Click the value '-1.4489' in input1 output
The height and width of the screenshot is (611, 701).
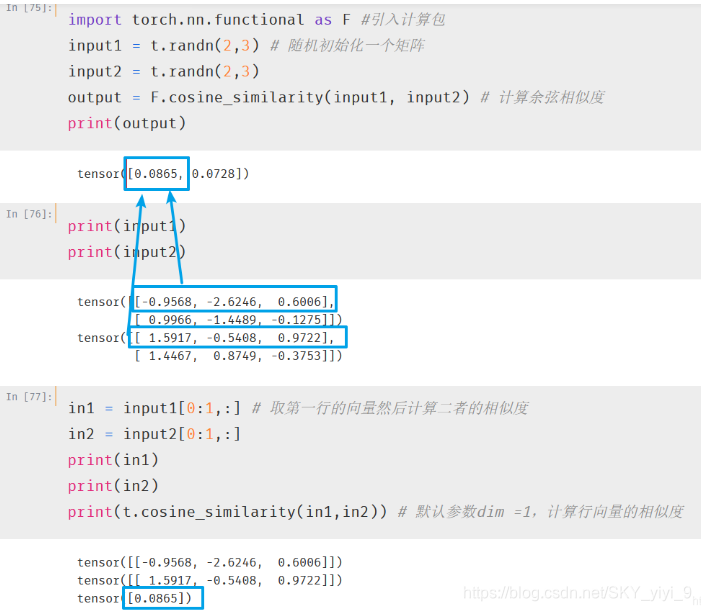231,320
